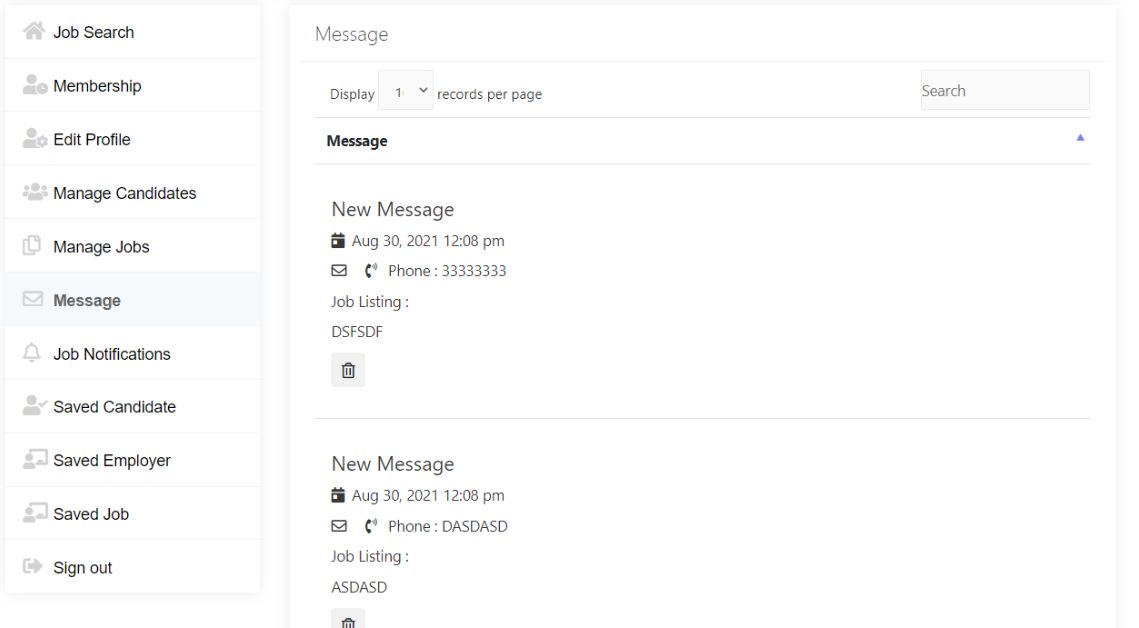This screenshot has width=1139, height=628.
Task: Click the calendar icon in first message
Action: point(338,241)
